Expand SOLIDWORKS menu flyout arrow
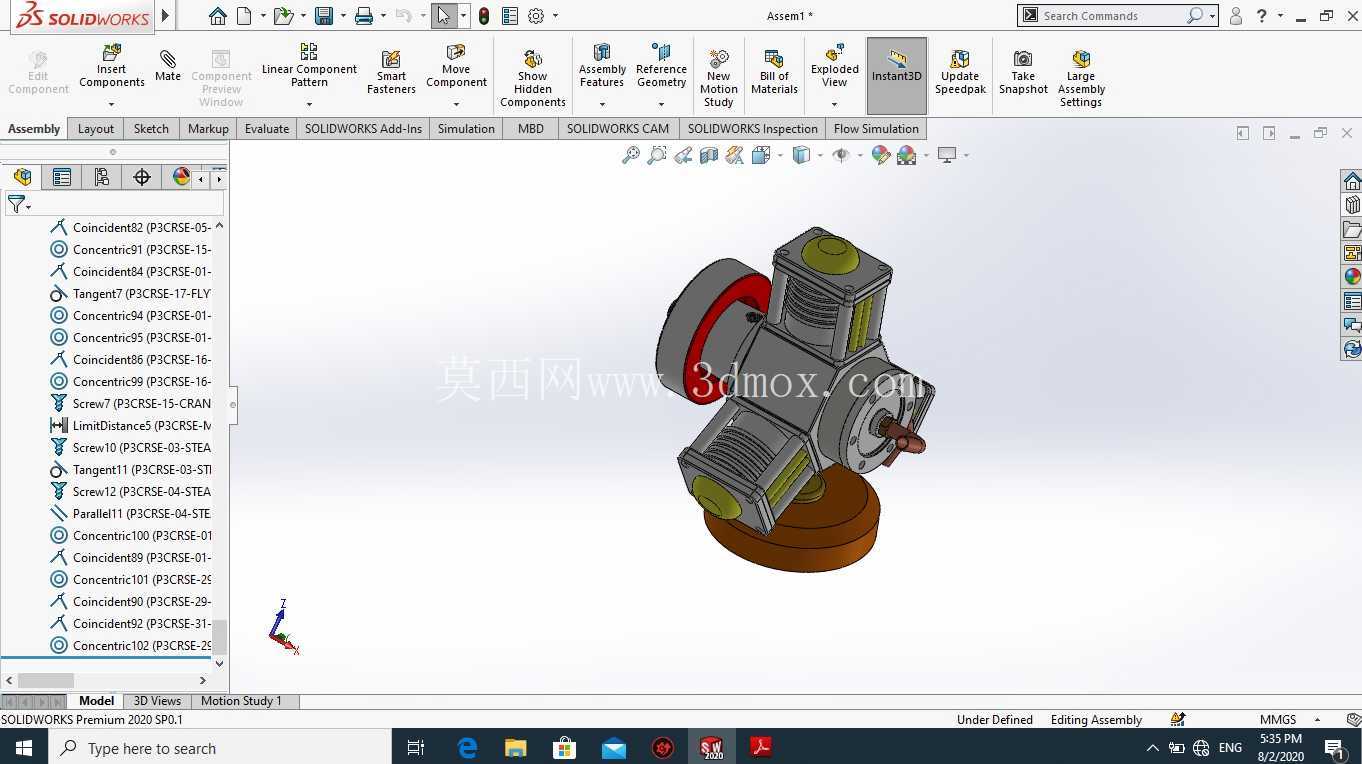 [166, 16]
